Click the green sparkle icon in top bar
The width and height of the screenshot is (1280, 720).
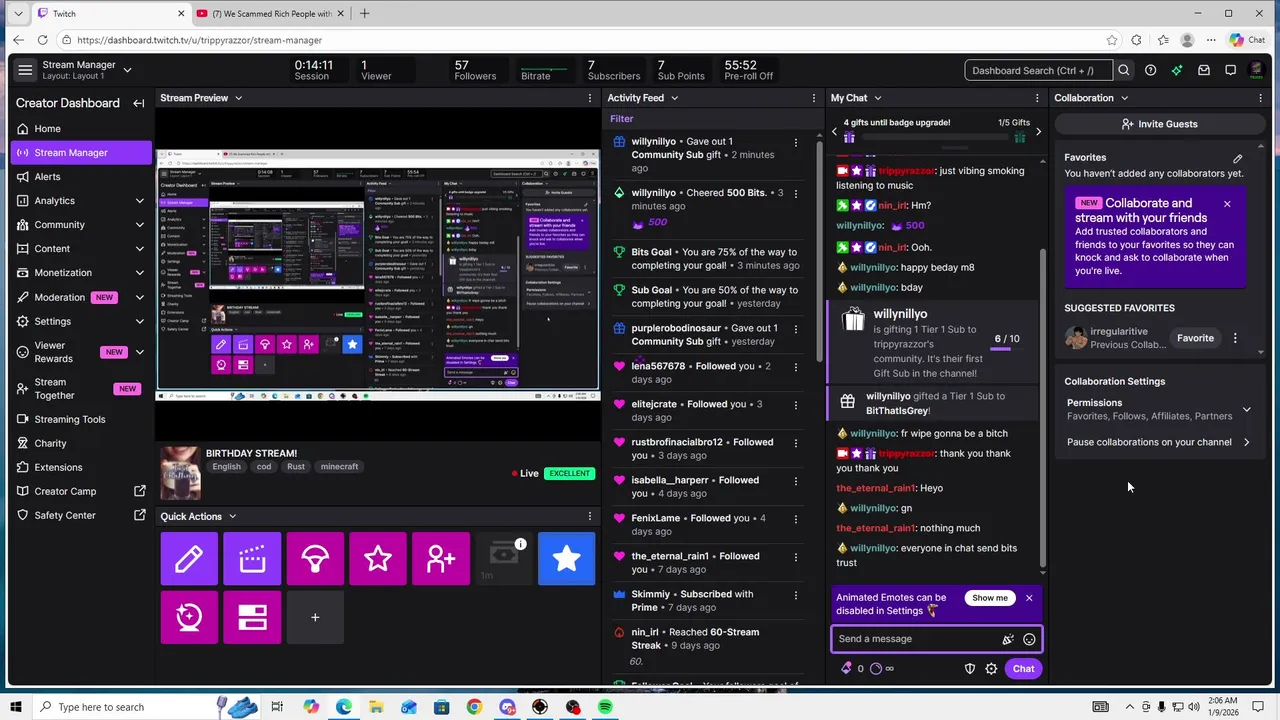click(x=1177, y=70)
